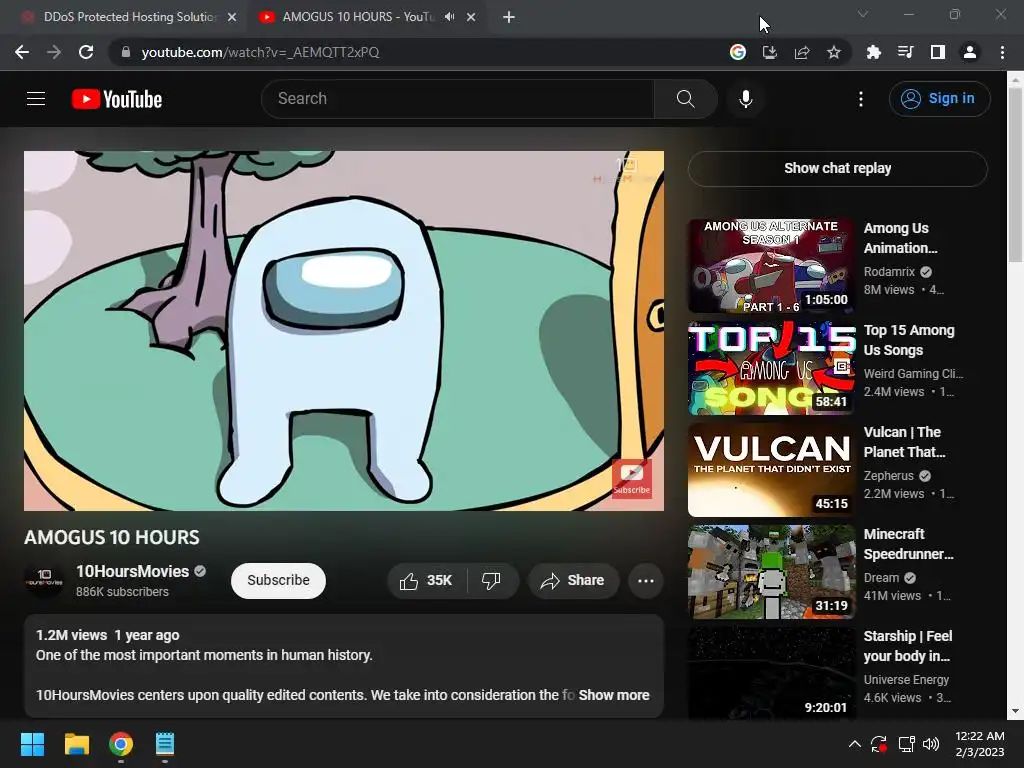Open clock showing 12:22 AM
The height and width of the screenshot is (768, 1024).
(x=980, y=744)
